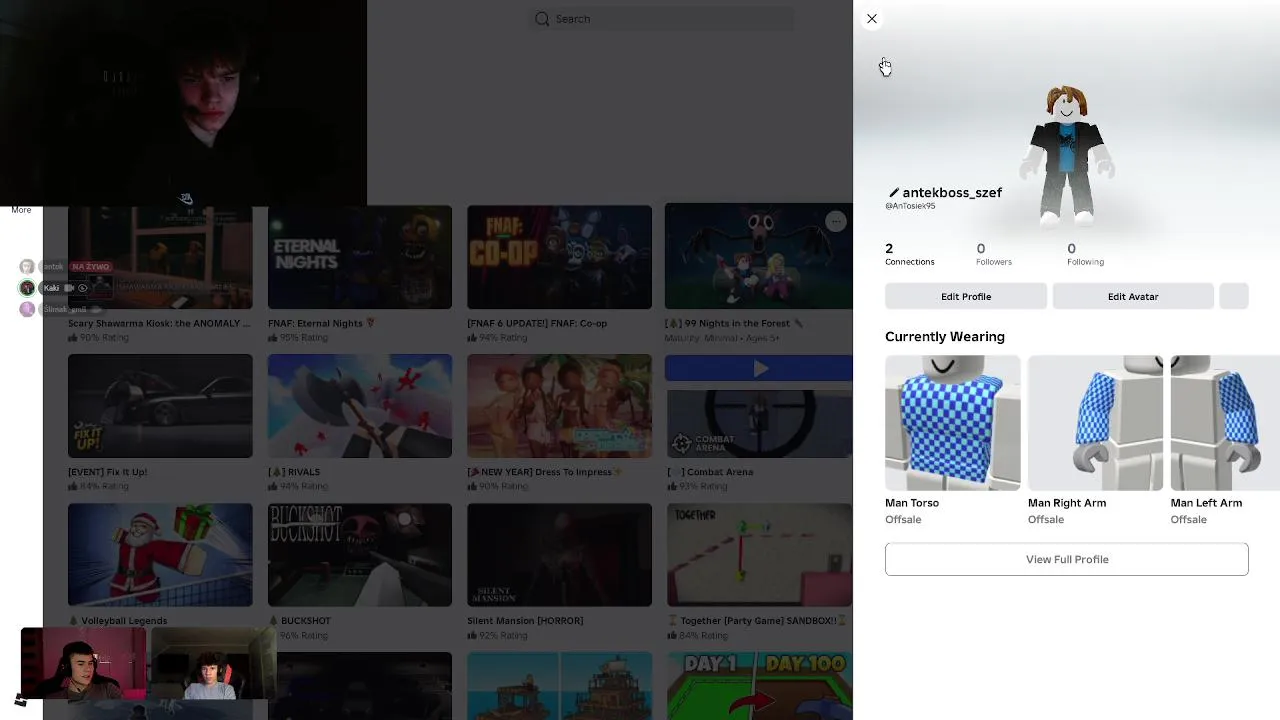Click the avatar character preview
The height and width of the screenshot is (720, 1280).
pos(1067,155)
